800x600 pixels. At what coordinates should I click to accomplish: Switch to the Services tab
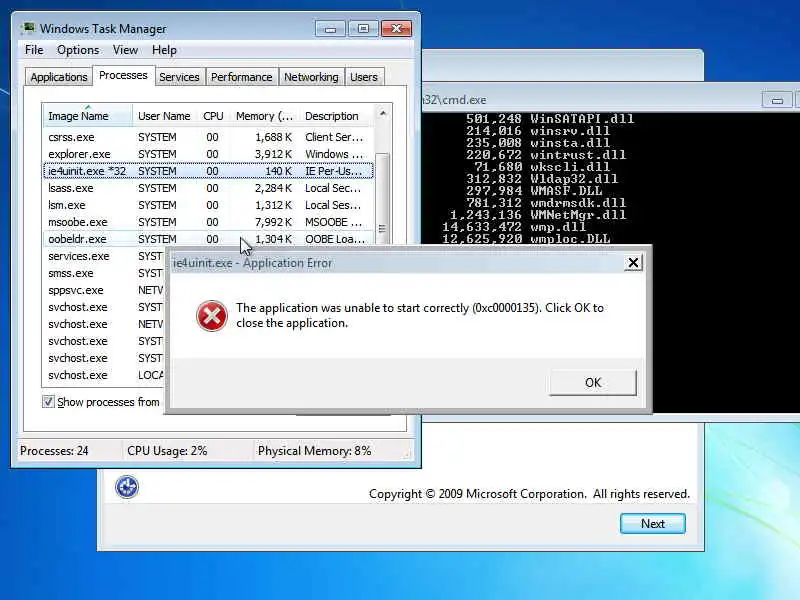click(179, 77)
